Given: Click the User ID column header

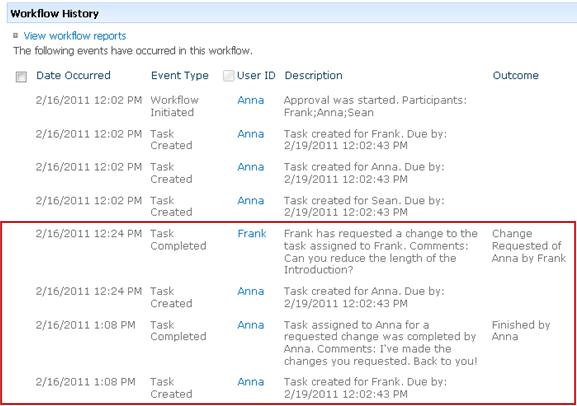Looking at the screenshot, I should click(x=256, y=75).
